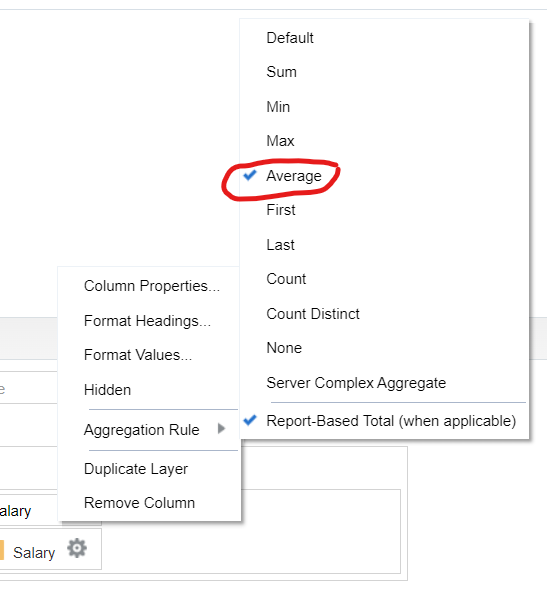Toggle the Hidden column option
The image size is (547, 593).
(x=107, y=390)
